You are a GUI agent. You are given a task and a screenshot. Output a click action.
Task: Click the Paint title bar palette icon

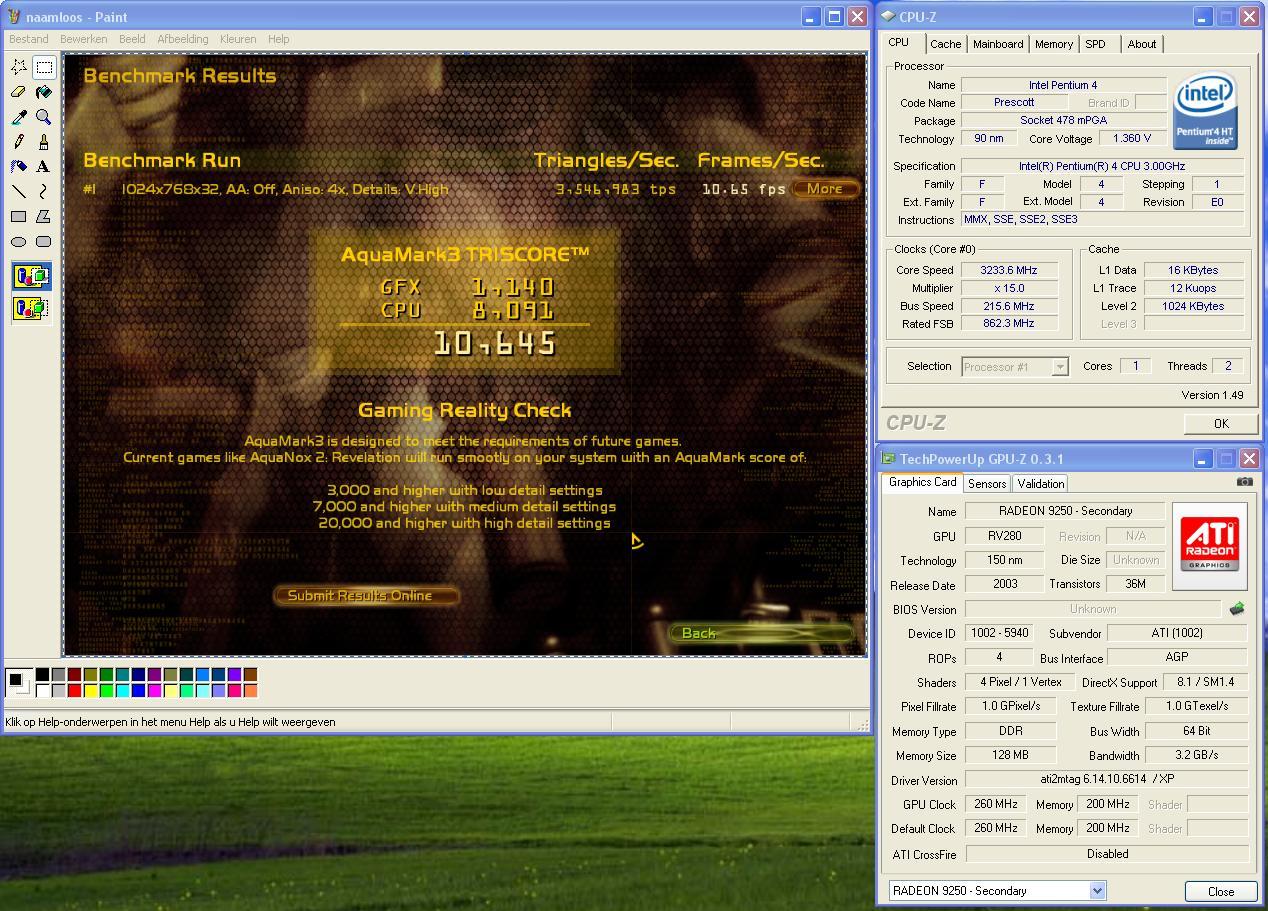(14, 16)
